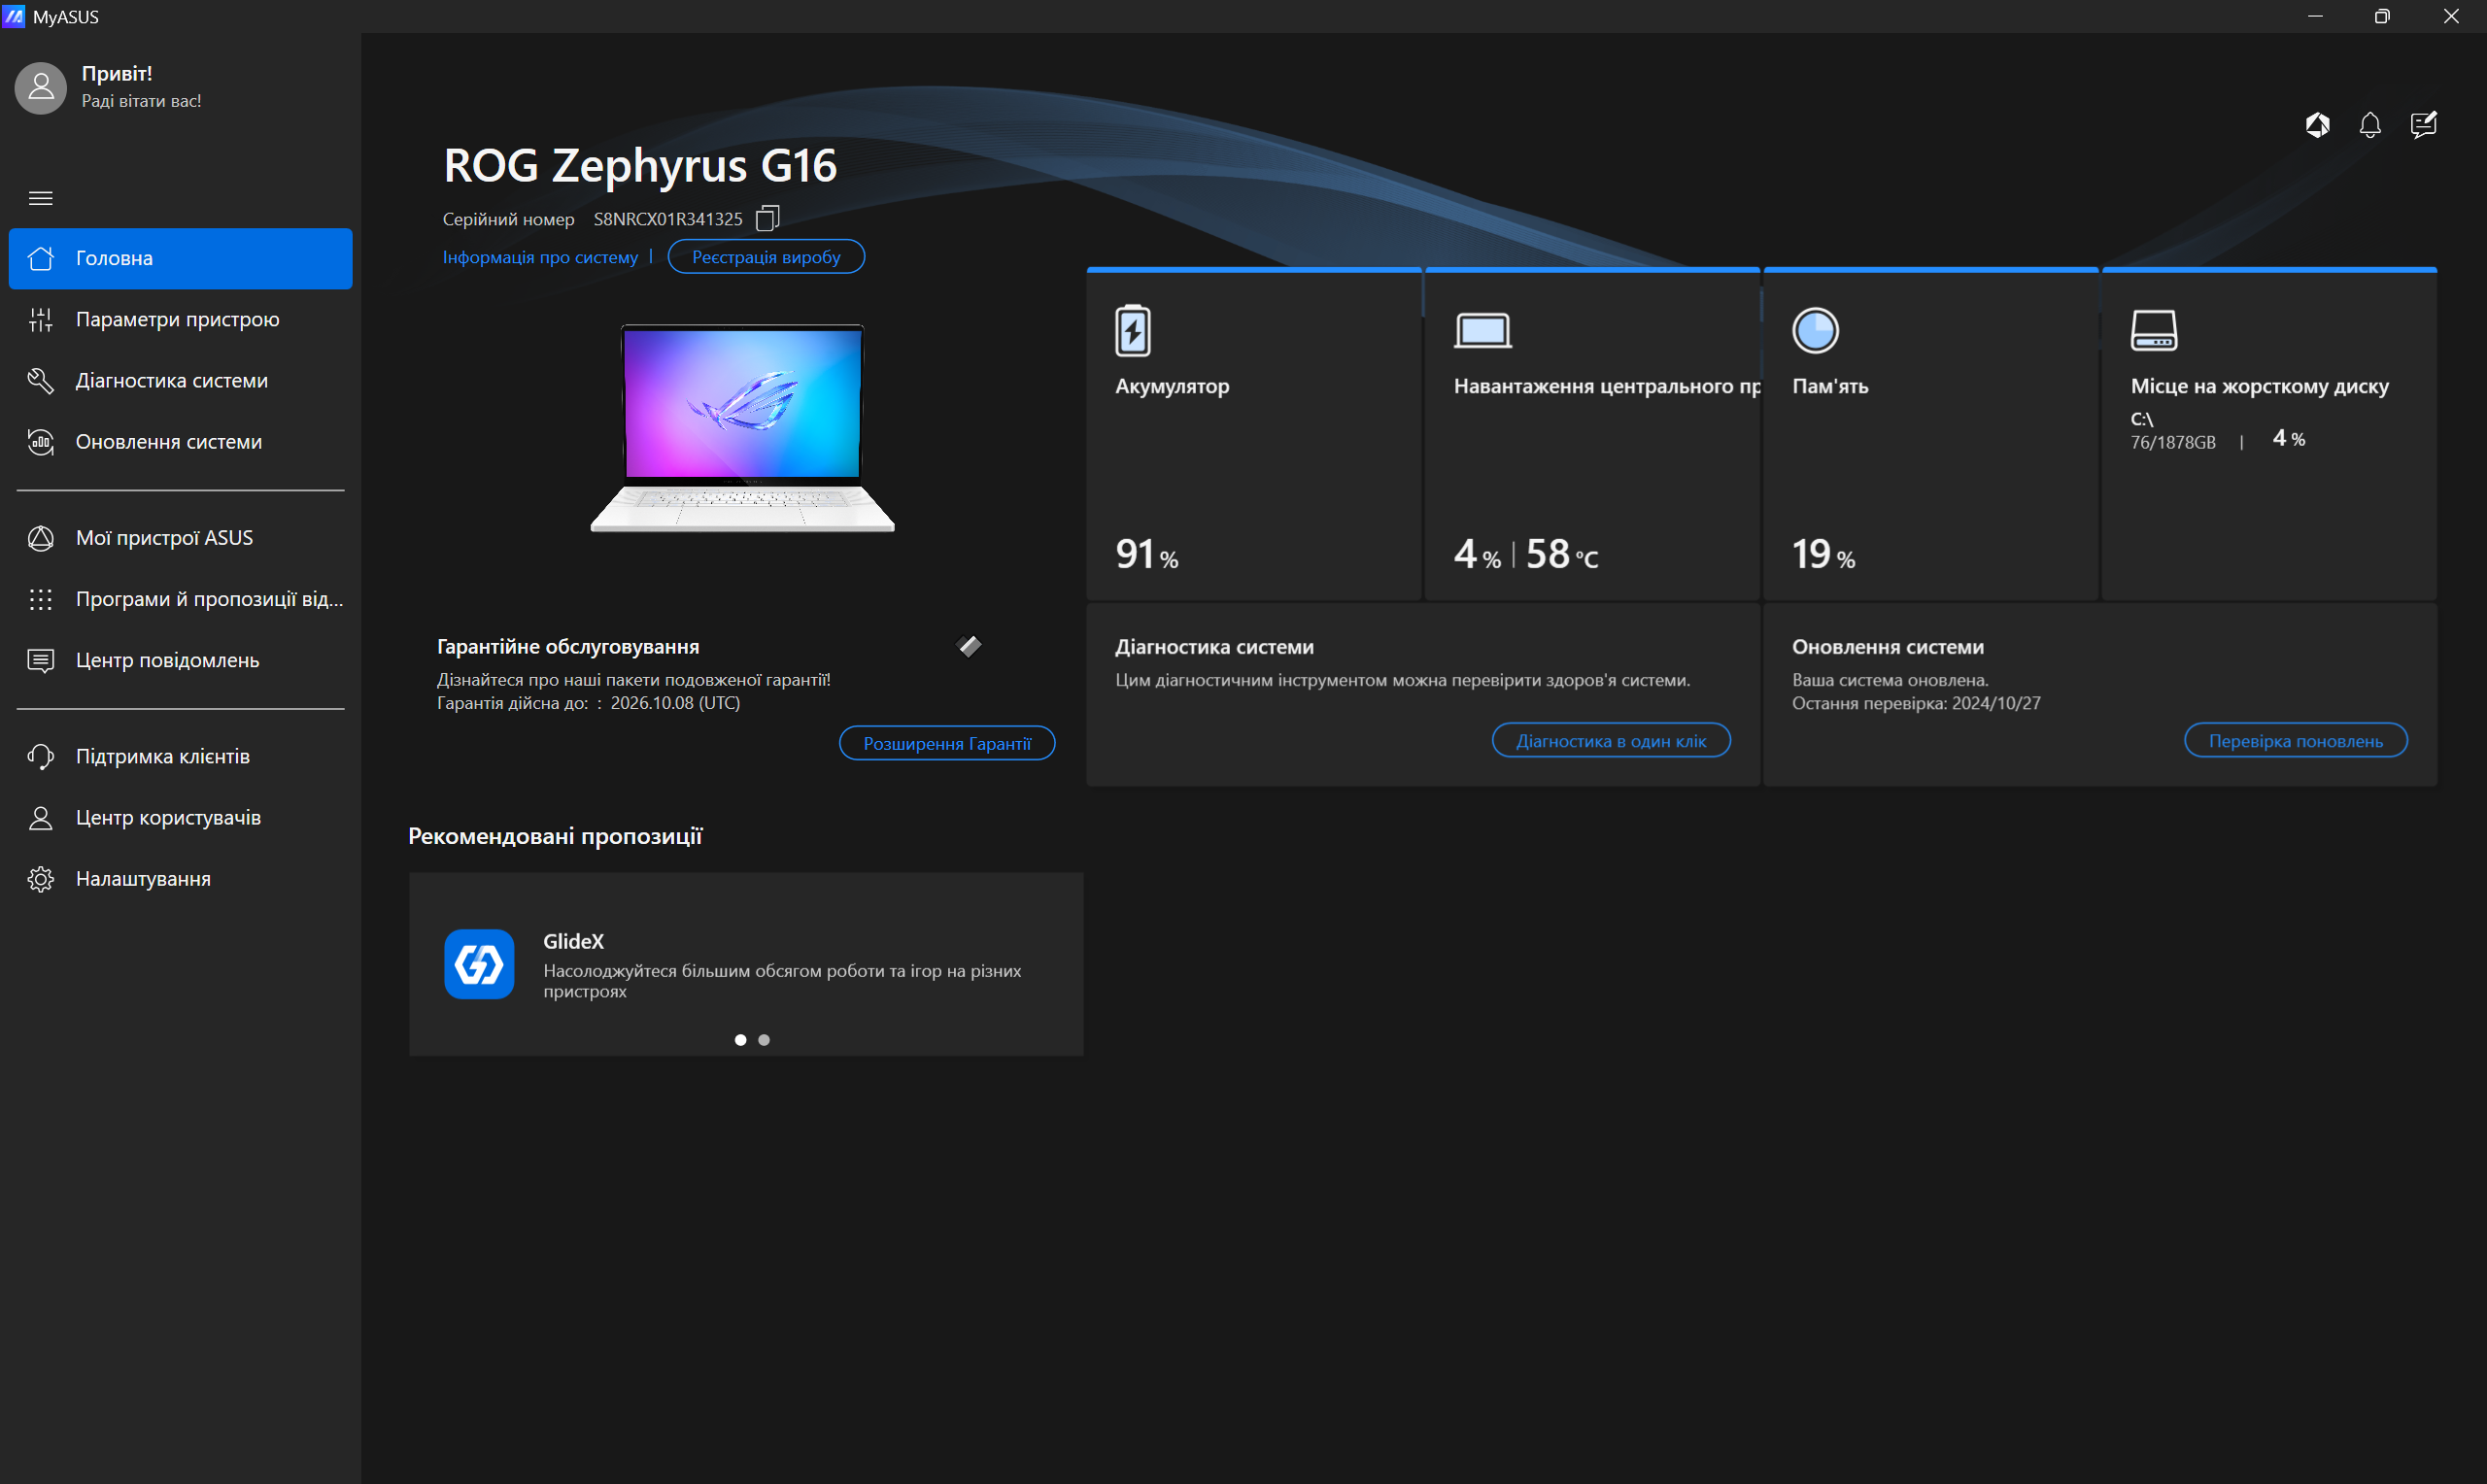Click the user avatar next to Привіт!
The width and height of the screenshot is (2487, 1484).
click(x=41, y=88)
